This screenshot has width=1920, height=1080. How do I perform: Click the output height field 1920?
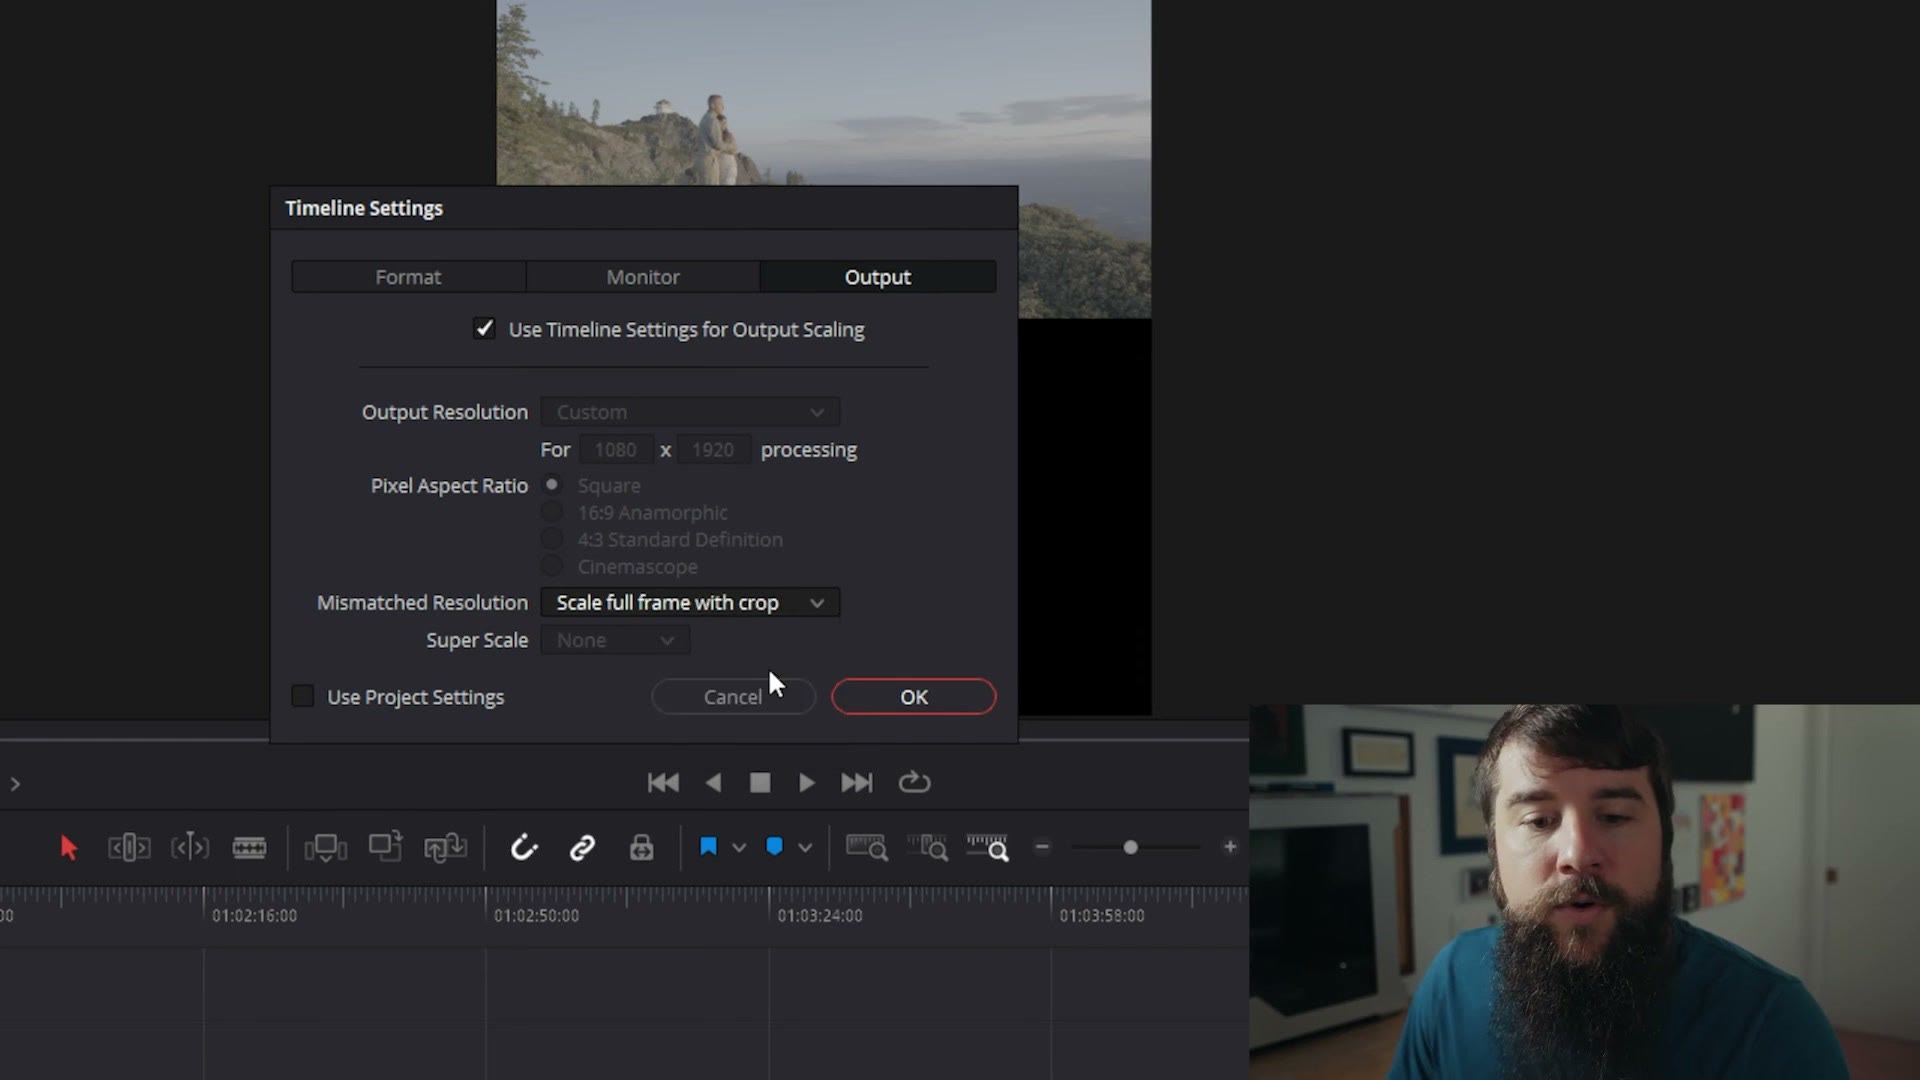coord(713,450)
